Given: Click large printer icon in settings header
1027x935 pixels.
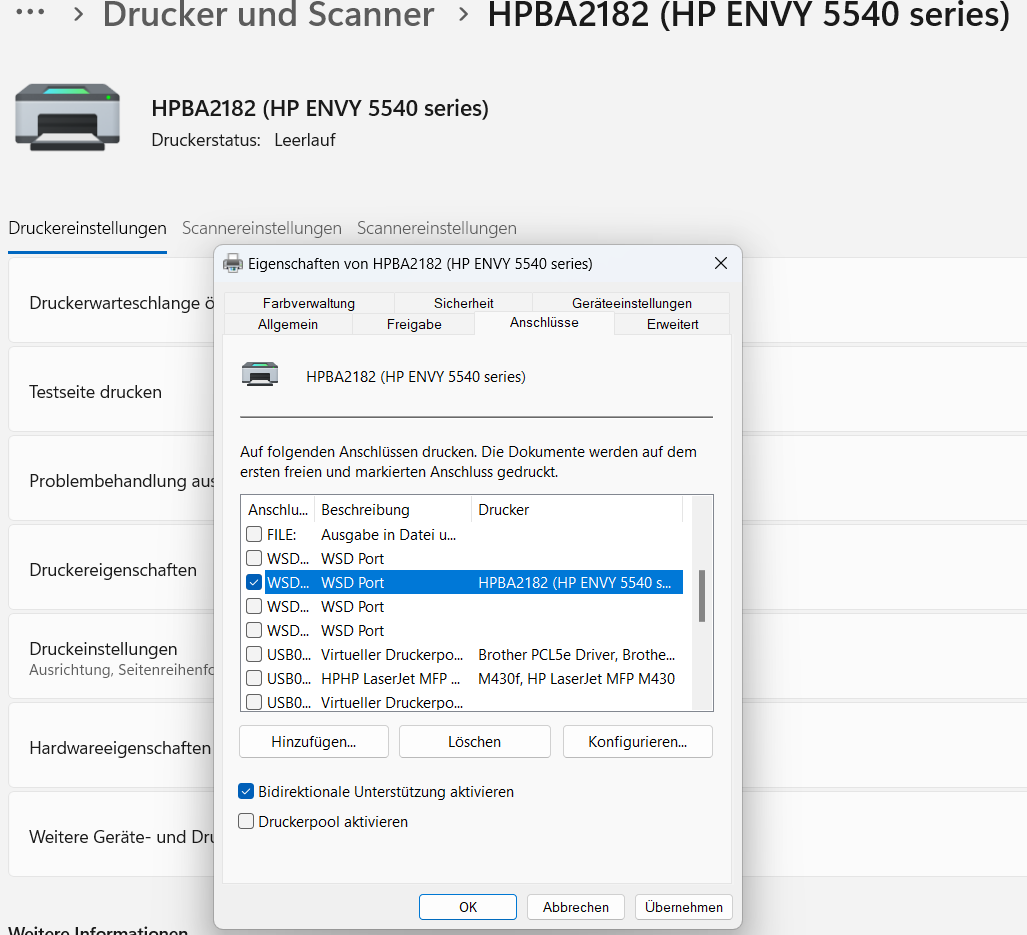Looking at the screenshot, I should (x=67, y=117).
